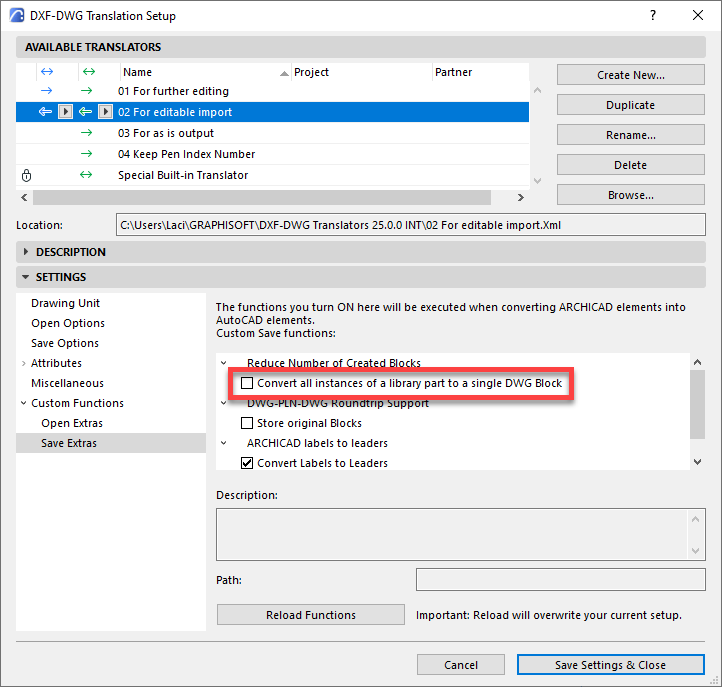Click the ARCHICAD app icon in title bar
The height and width of the screenshot is (687, 722).
[x=17, y=15]
